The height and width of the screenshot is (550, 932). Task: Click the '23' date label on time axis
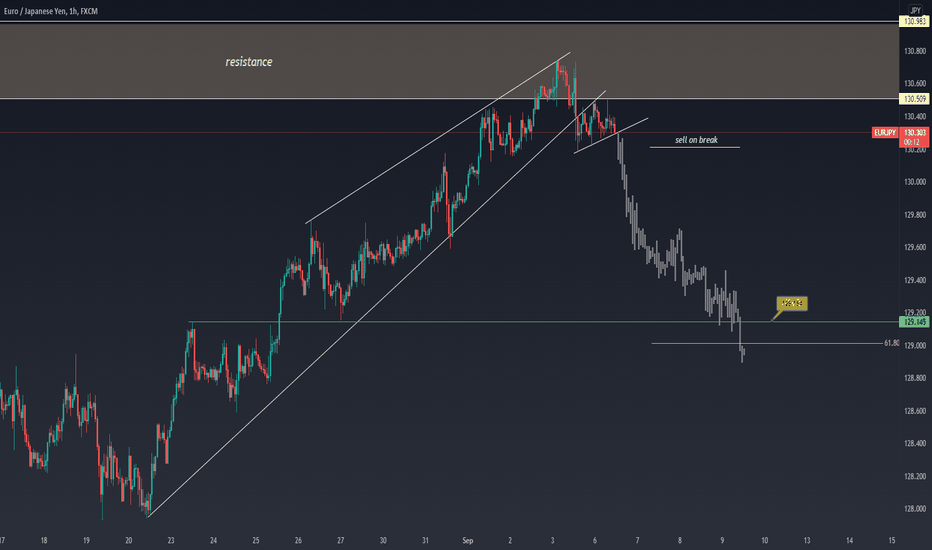(171, 540)
